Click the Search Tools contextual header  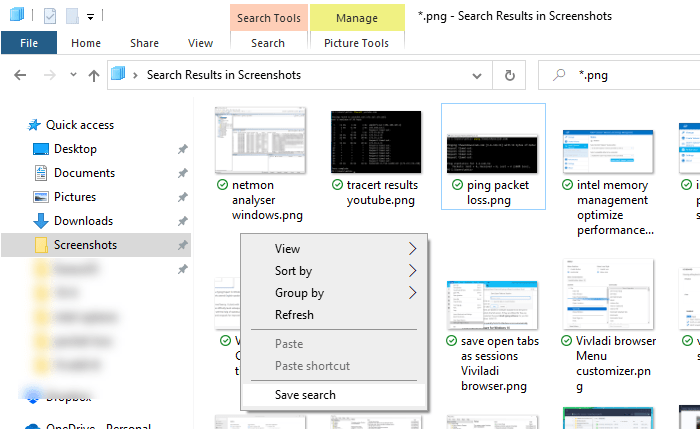pyautogui.click(x=269, y=18)
